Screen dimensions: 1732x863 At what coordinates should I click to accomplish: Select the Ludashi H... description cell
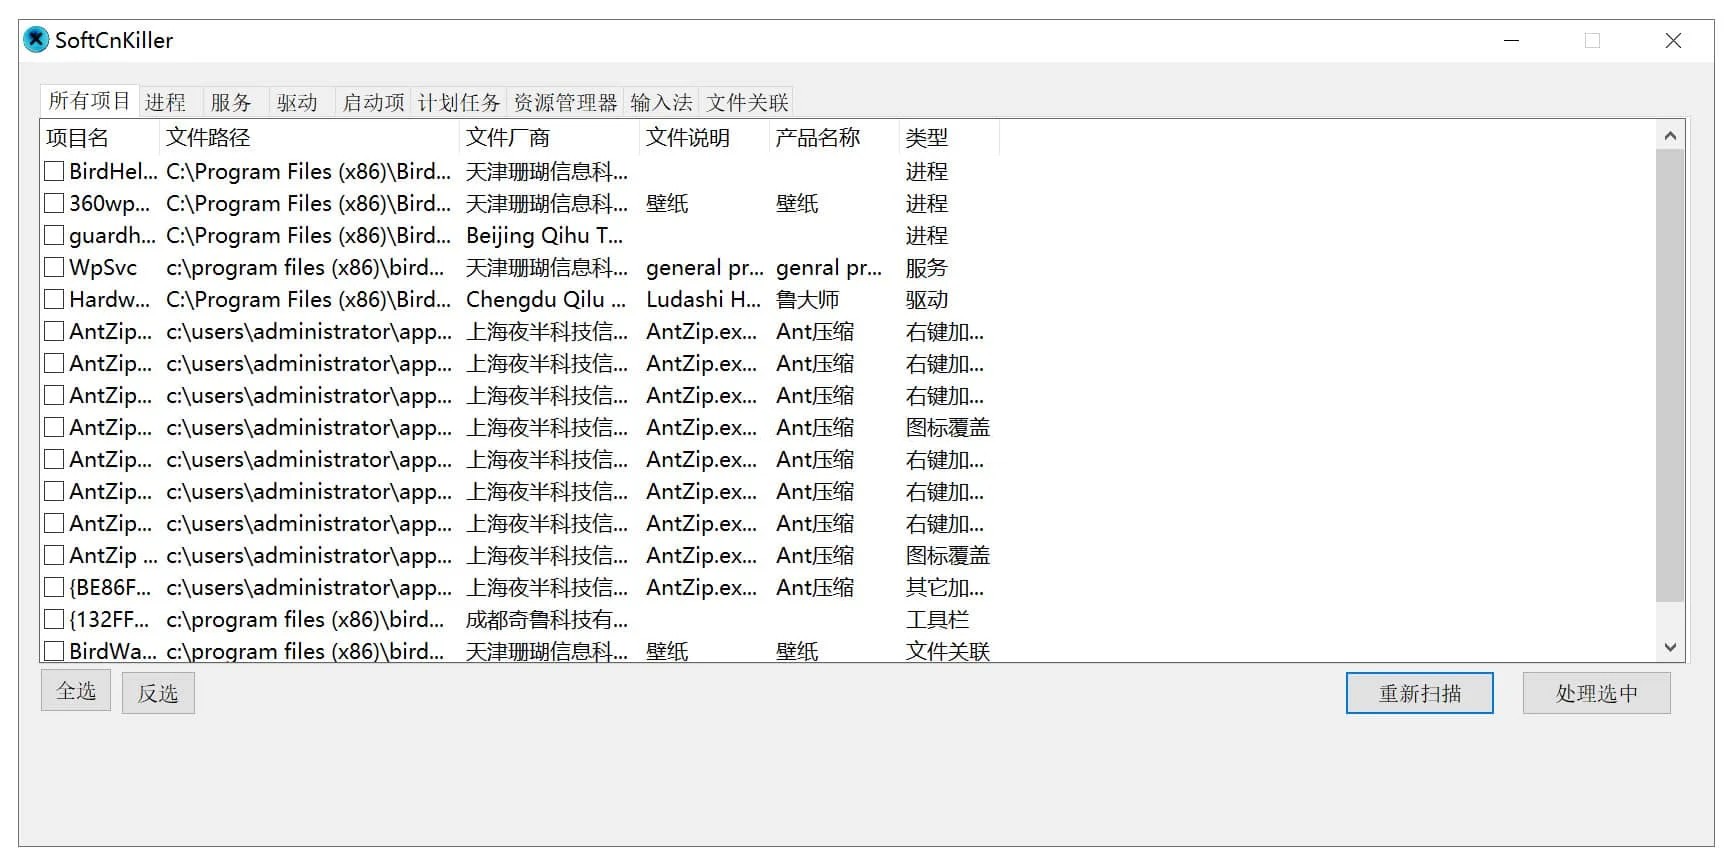pos(703,300)
